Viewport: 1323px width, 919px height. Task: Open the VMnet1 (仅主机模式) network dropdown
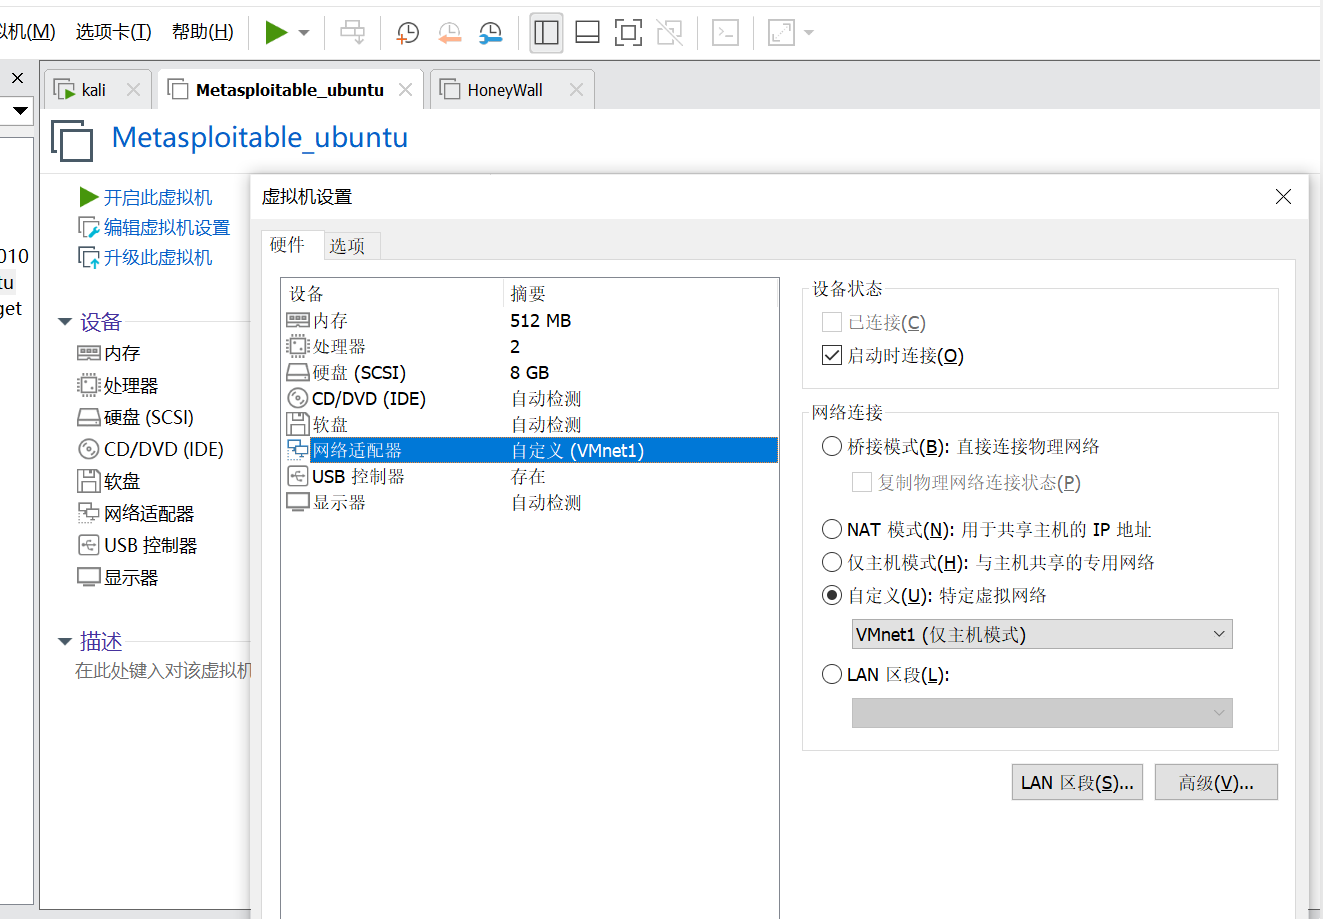coord(1042,635)
